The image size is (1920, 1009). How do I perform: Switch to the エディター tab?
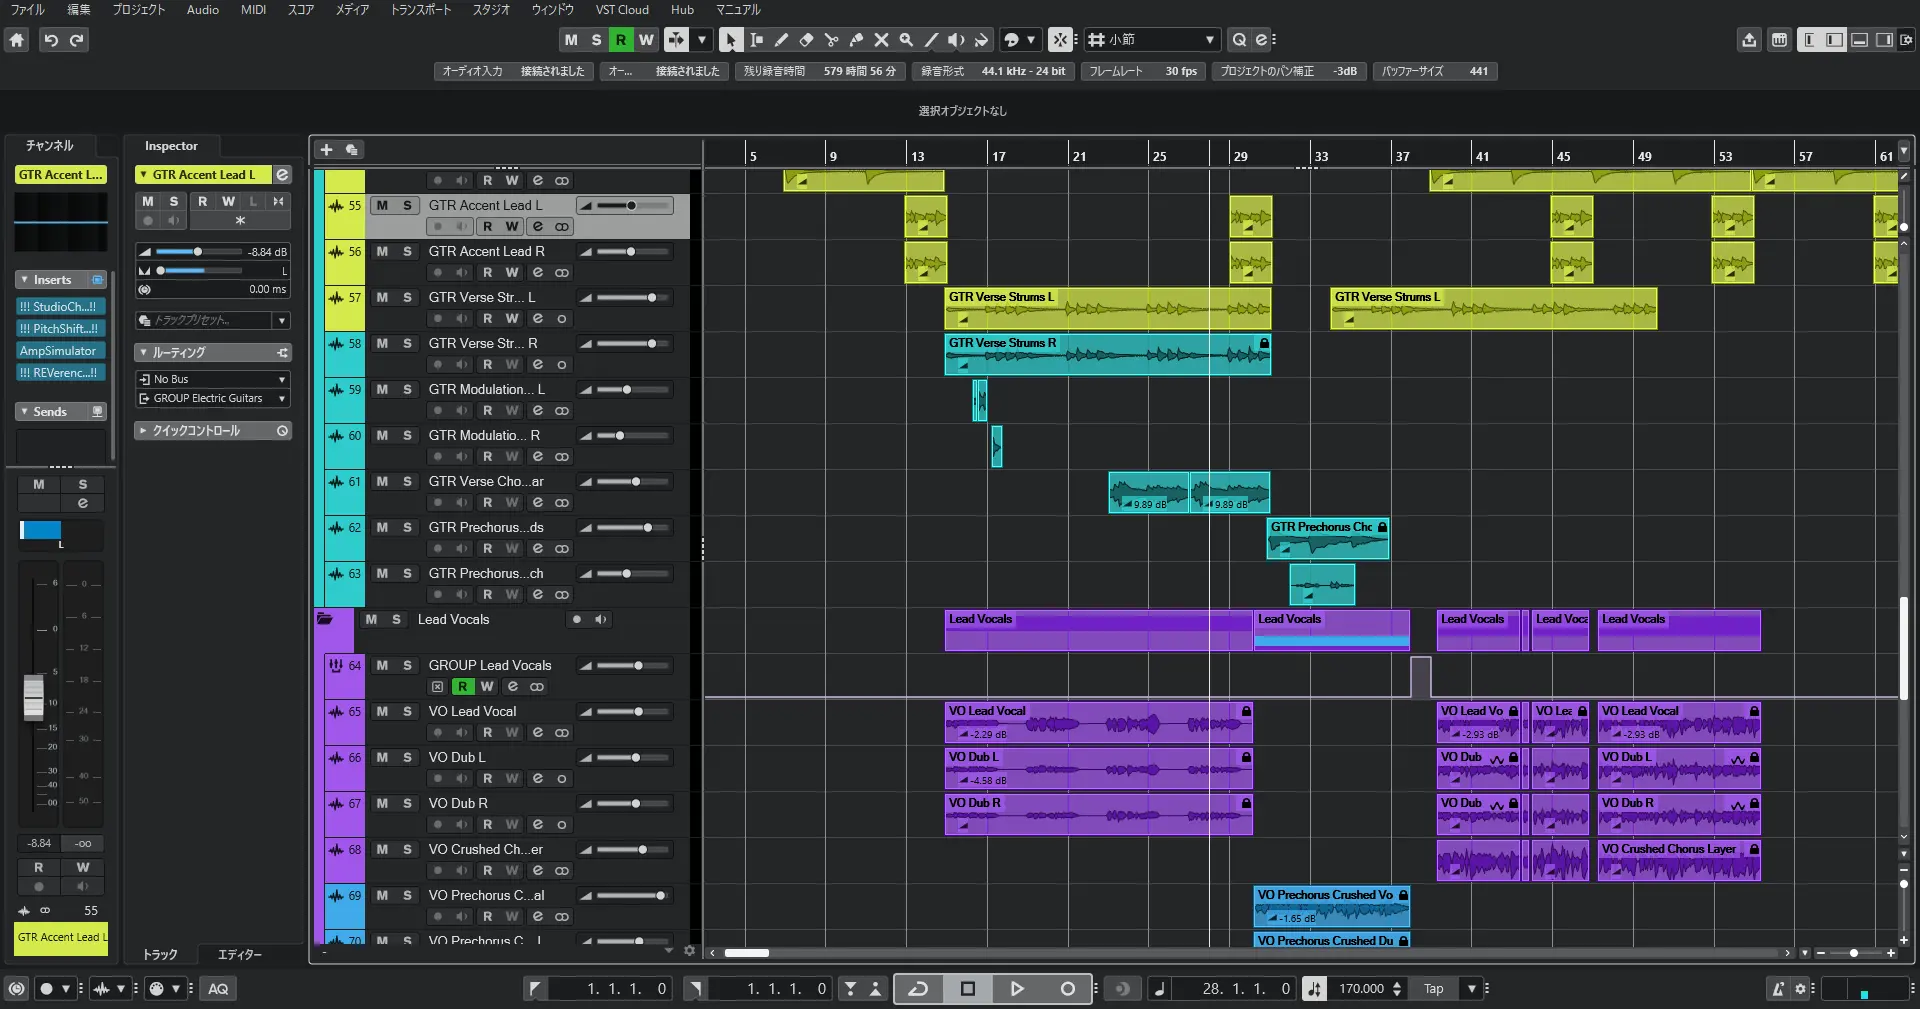point(239,954)
